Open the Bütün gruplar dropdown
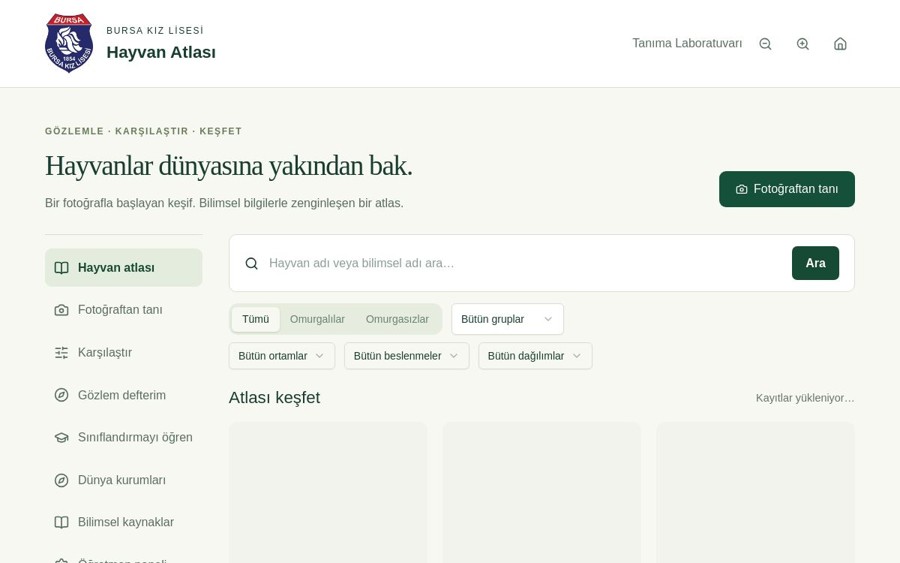Viewport: 900px width, 563px height. [507, 319]
